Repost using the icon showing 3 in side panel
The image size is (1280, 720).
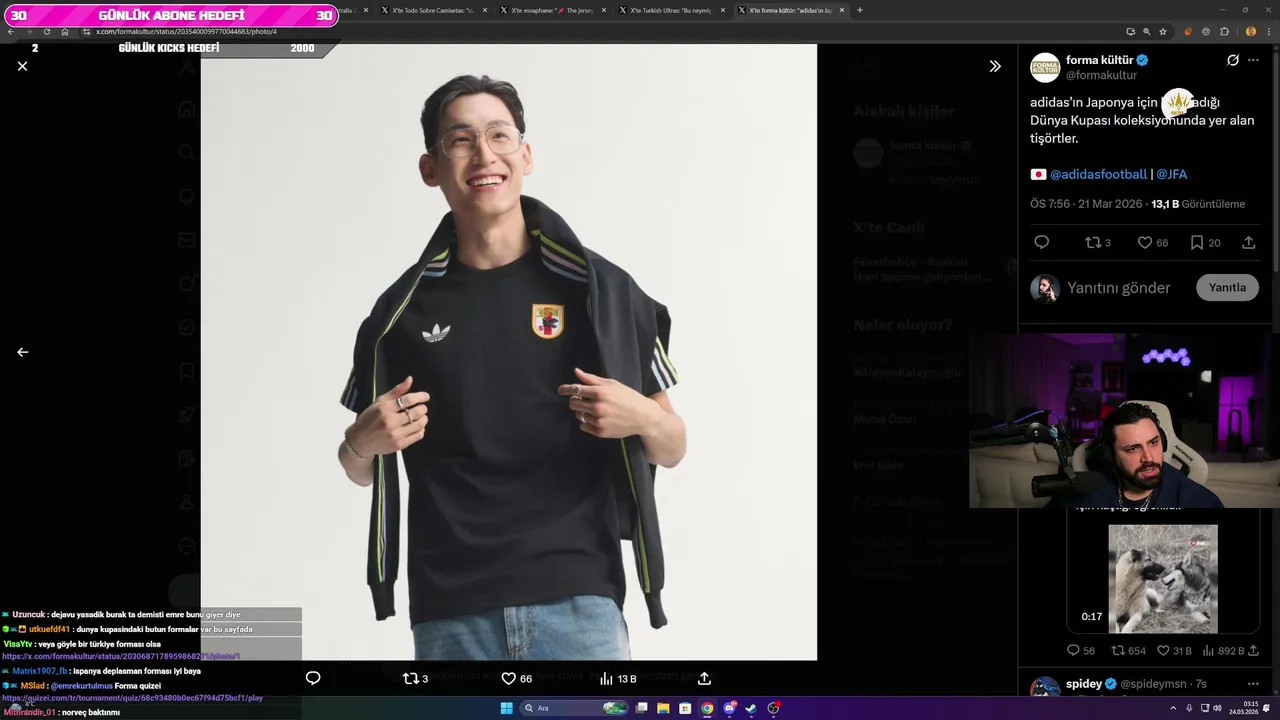1098,242
